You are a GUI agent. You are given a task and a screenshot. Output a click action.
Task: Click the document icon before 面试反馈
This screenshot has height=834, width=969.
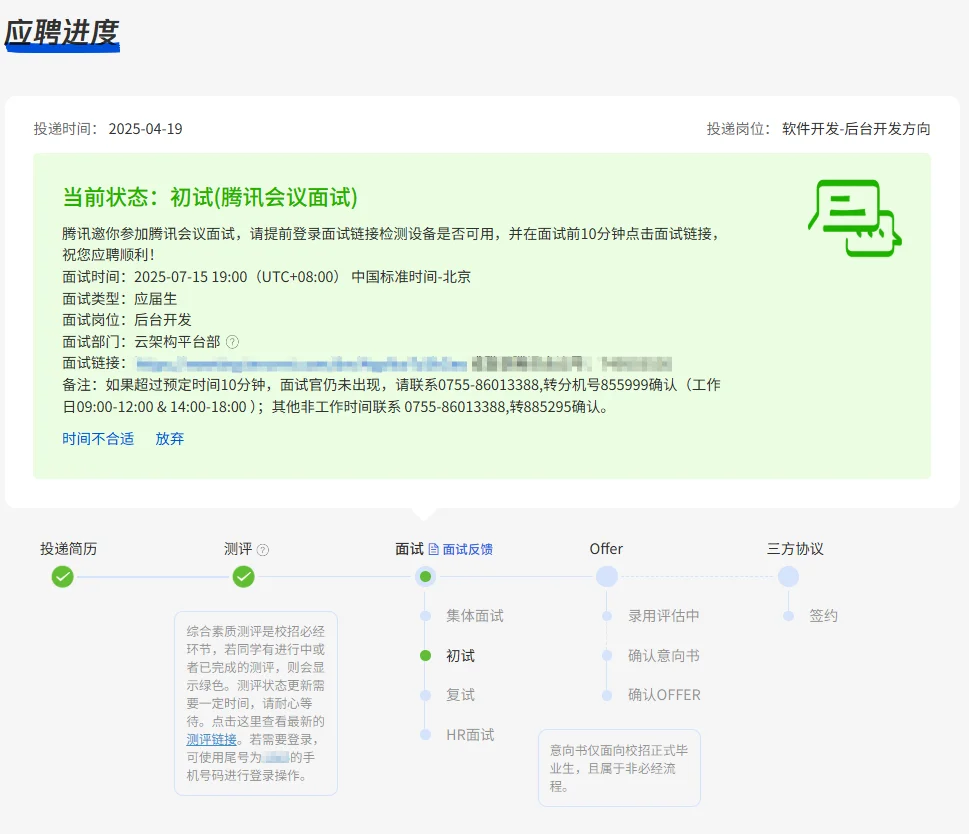pyautogui.click(x=434, y=549)
